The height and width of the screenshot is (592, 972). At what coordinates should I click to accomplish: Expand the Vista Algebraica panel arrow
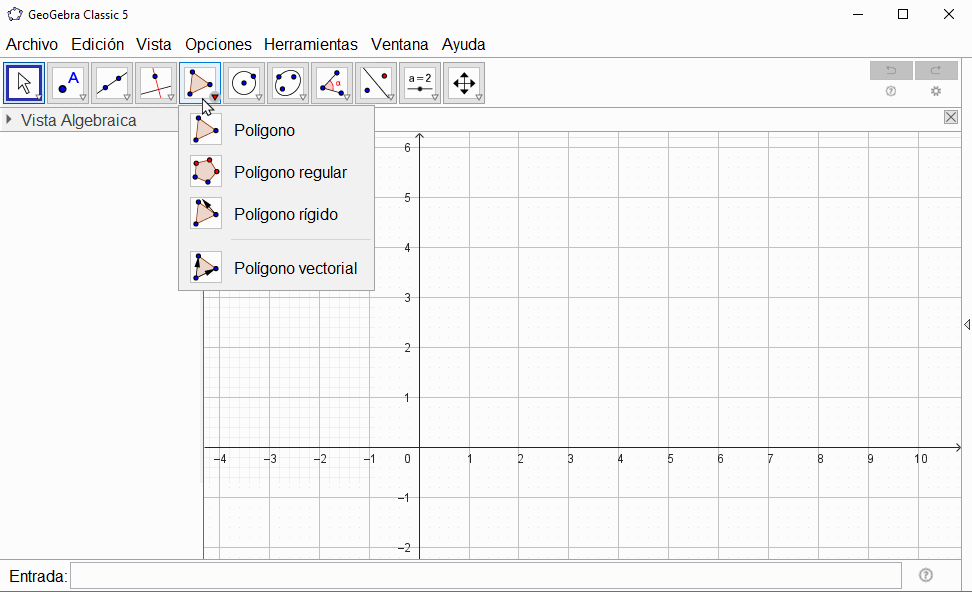(x=10, y=120)
